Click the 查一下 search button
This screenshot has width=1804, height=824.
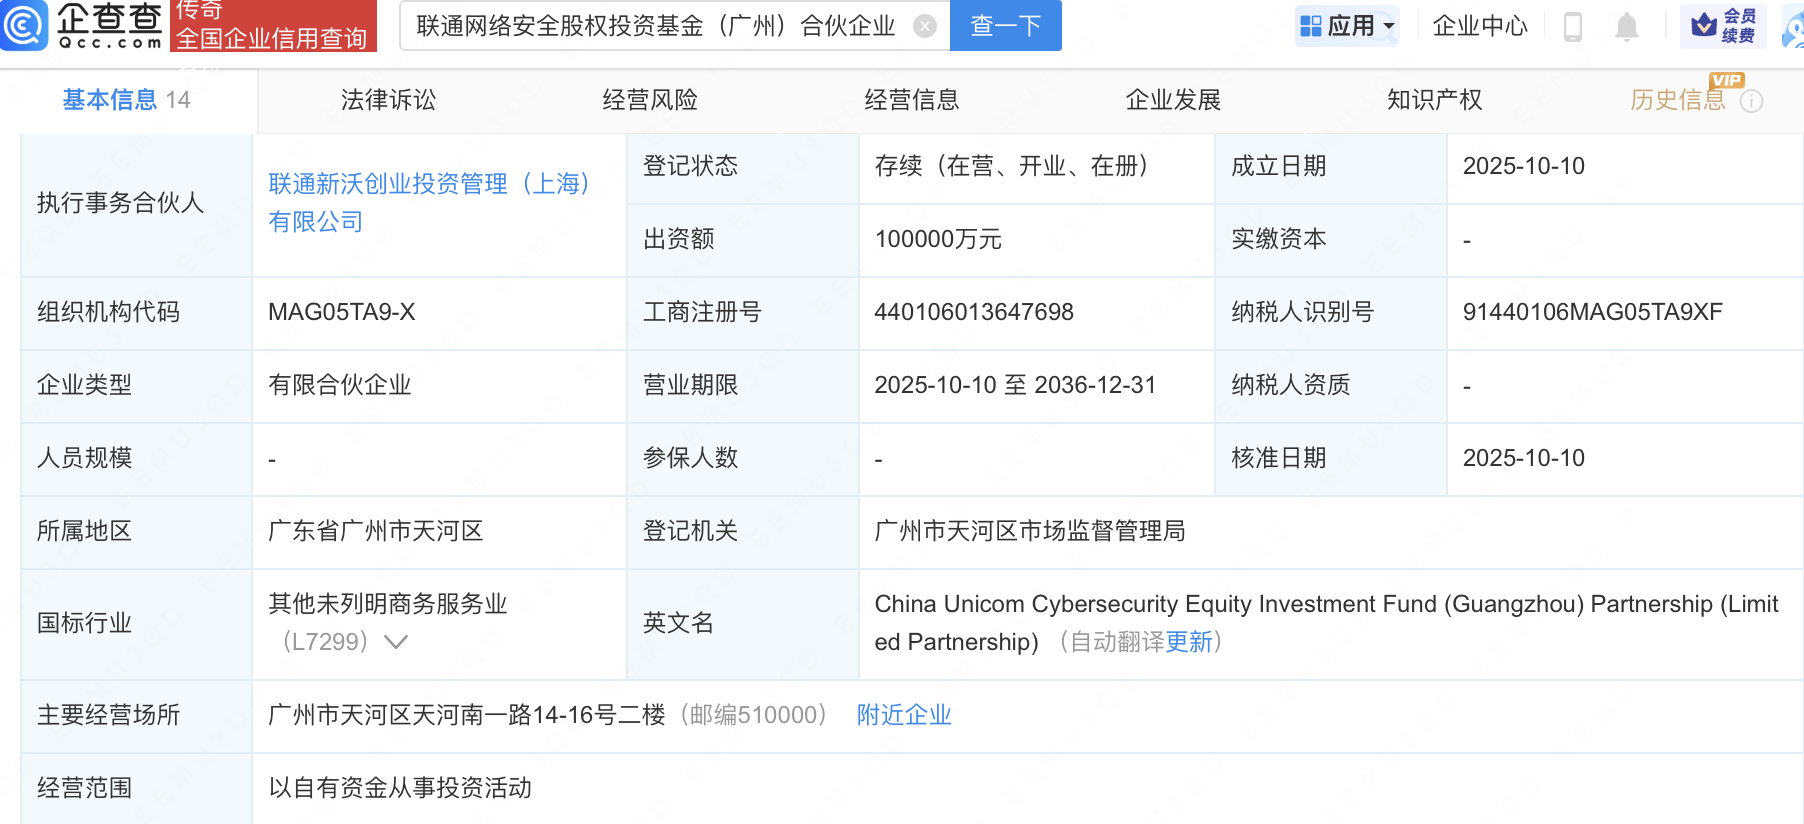[1005, 26]
